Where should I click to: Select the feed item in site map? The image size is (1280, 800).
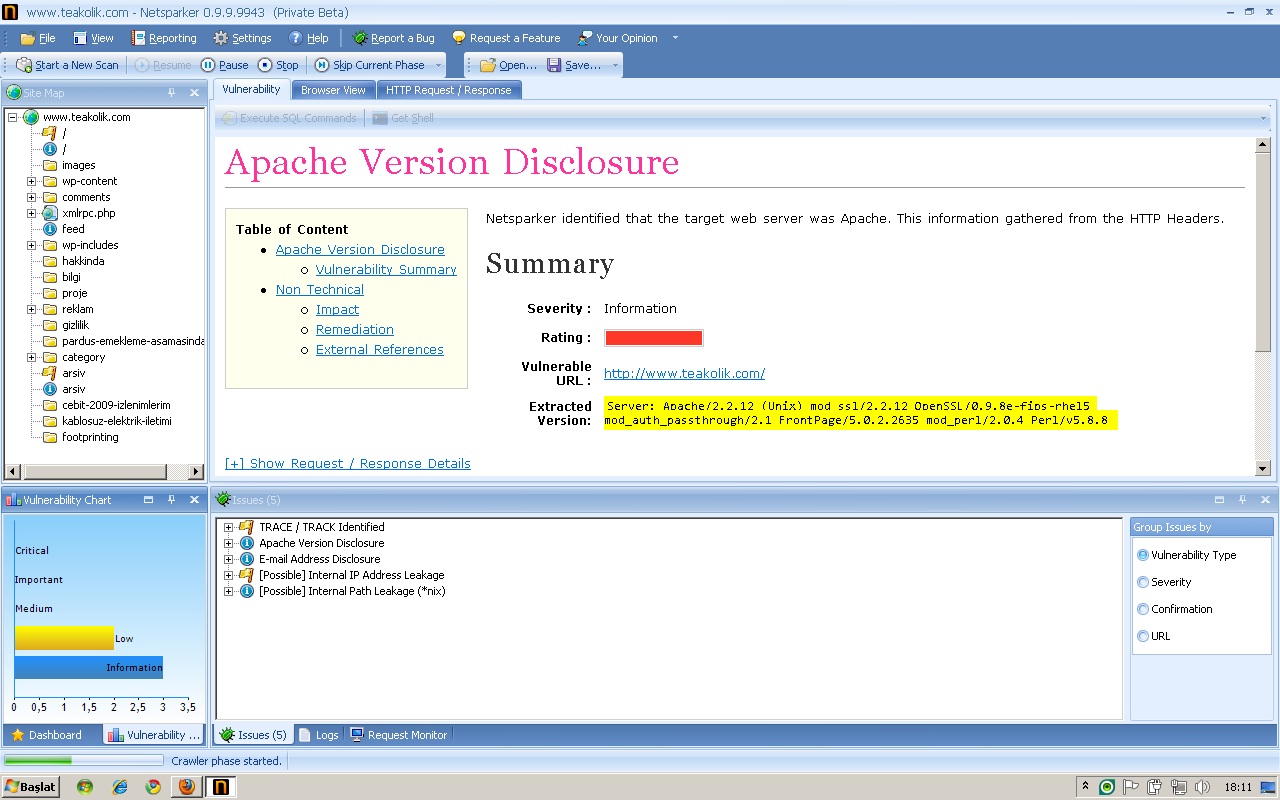pyautogui.click(x=73, y=229)
